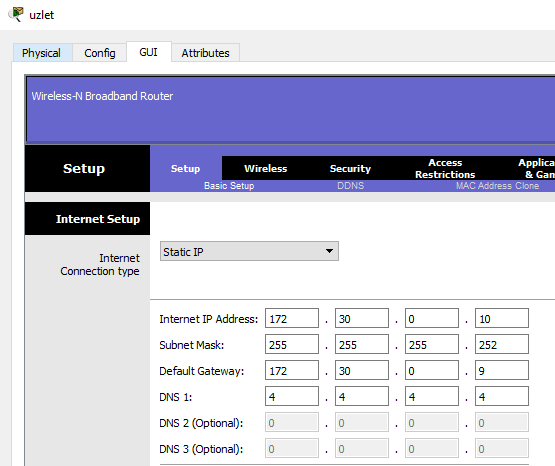The image size is (555, 466).
Task: Select the GUI tab
Action: [x=149, y=52]
